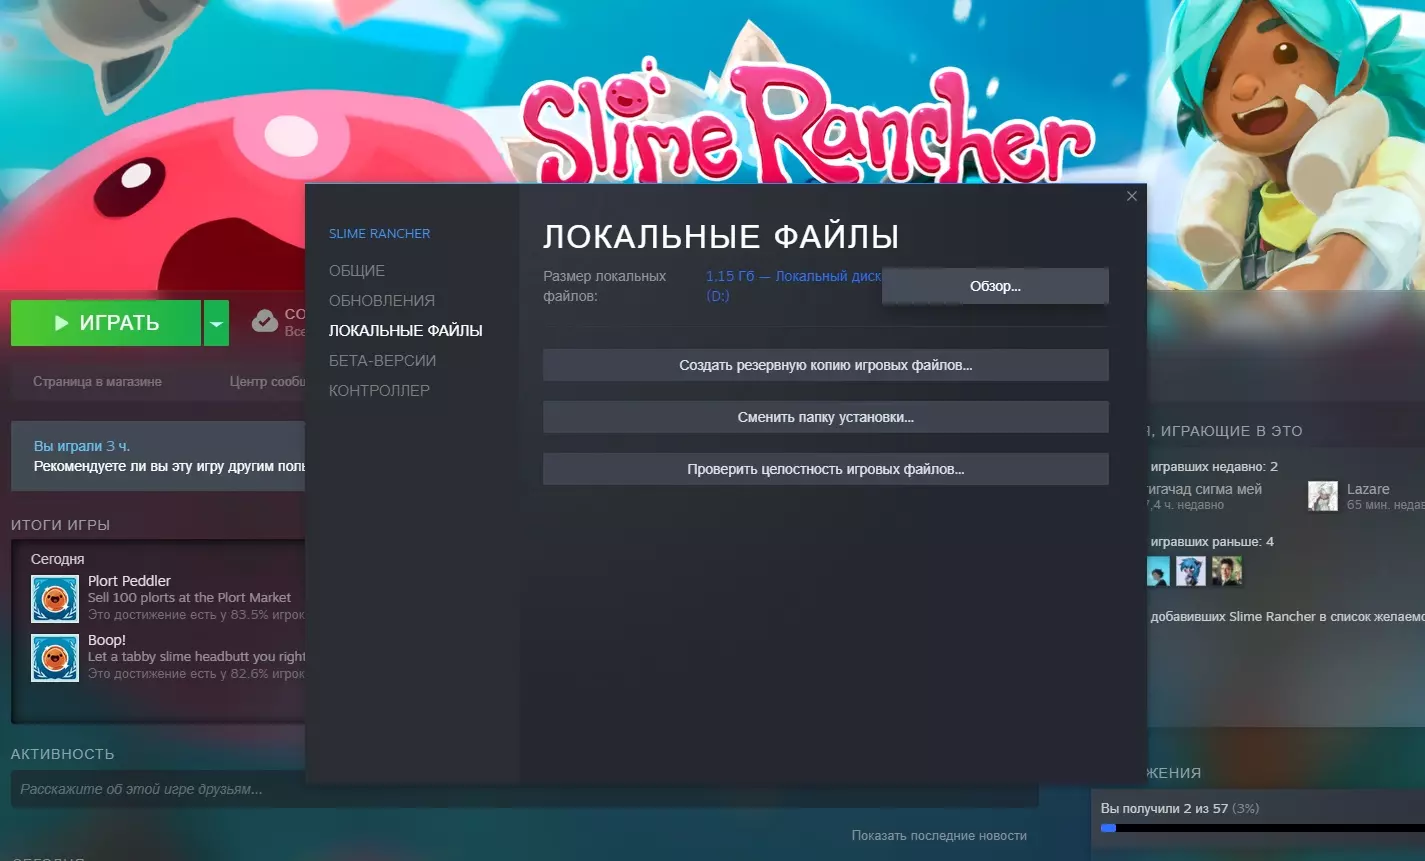The image size is (1425, 861).
Task: Click Сменить папку установки button
Action: [826, 417]
